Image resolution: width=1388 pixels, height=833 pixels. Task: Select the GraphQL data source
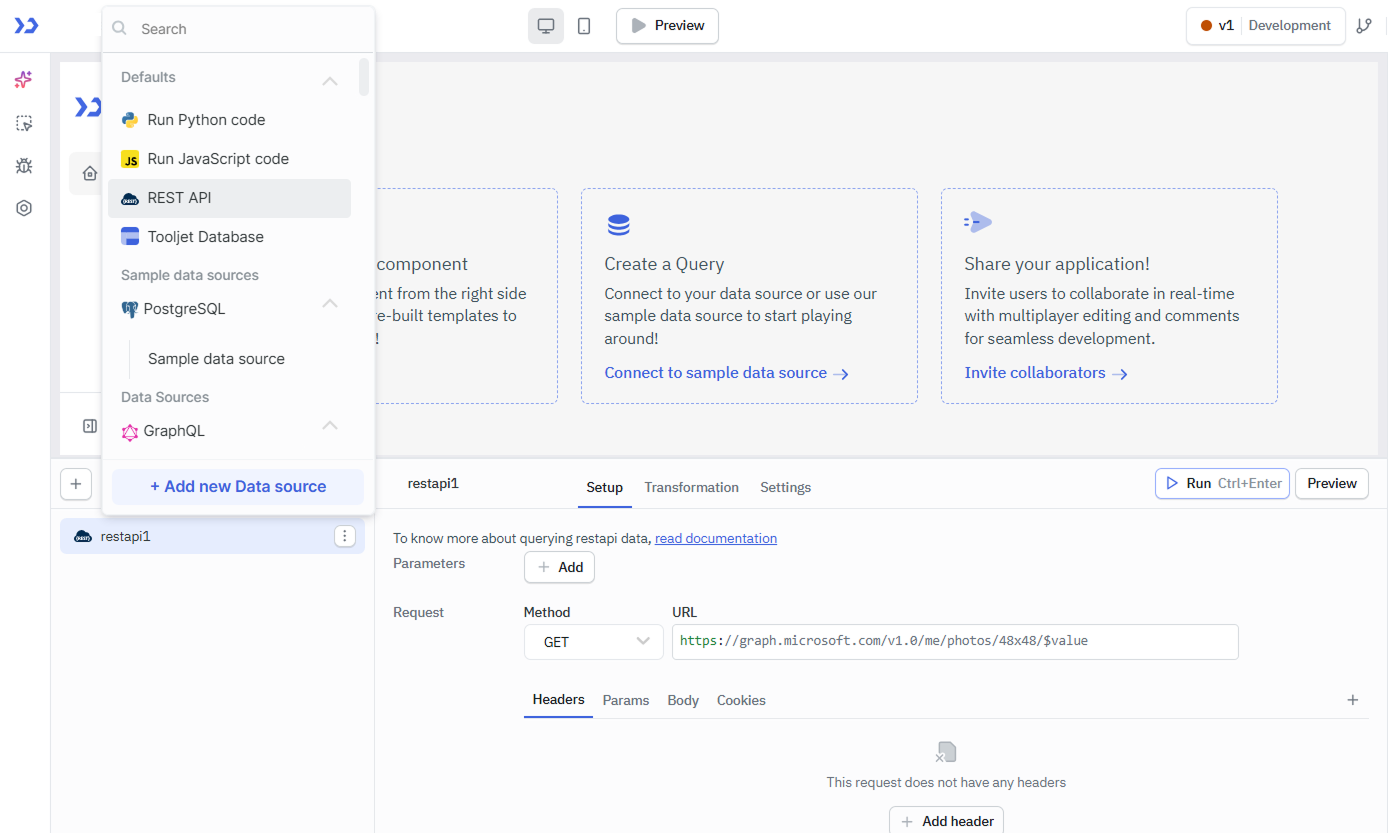click(173, 430)
